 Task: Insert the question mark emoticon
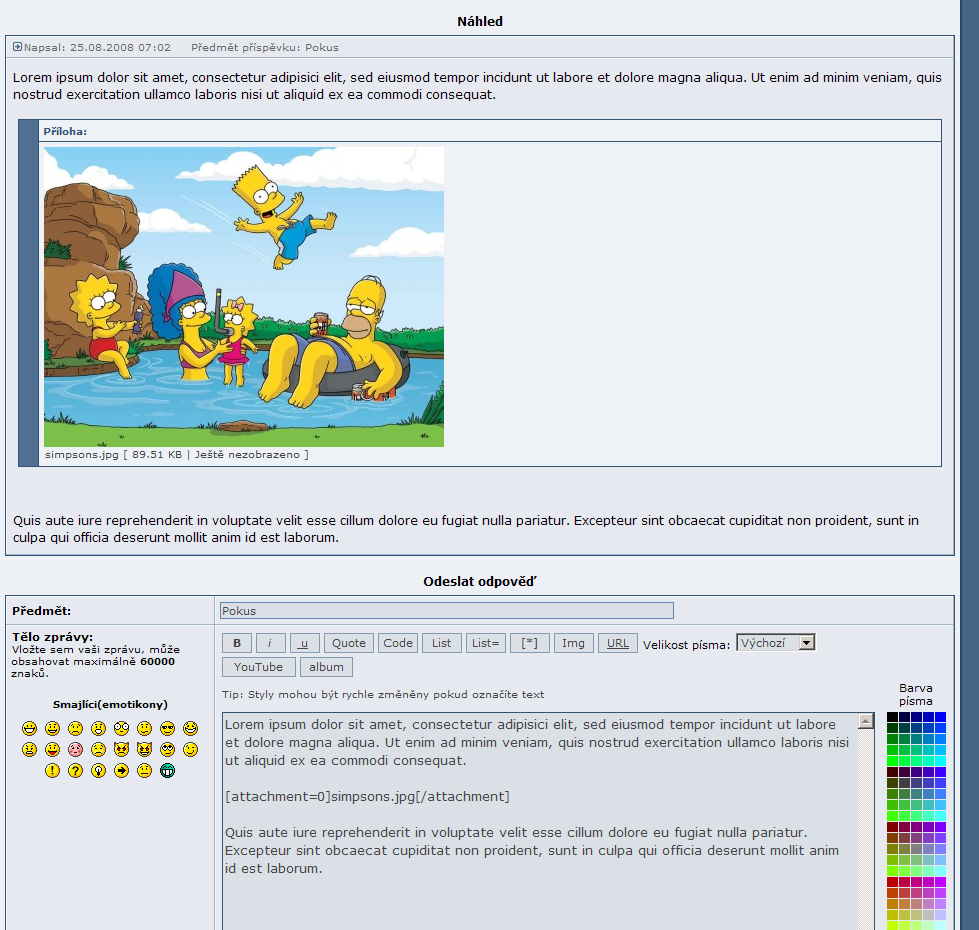click(75, 771)
